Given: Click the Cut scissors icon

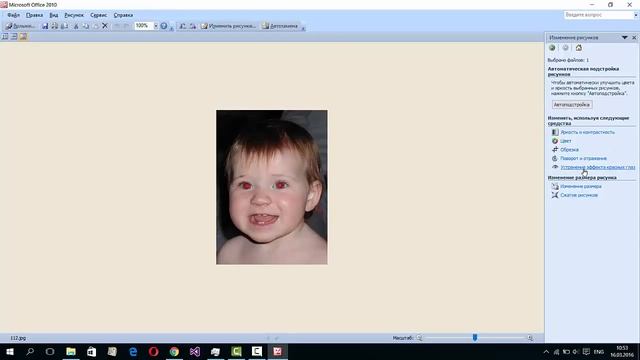Looking at the screenshot, I should coord(76,26).
